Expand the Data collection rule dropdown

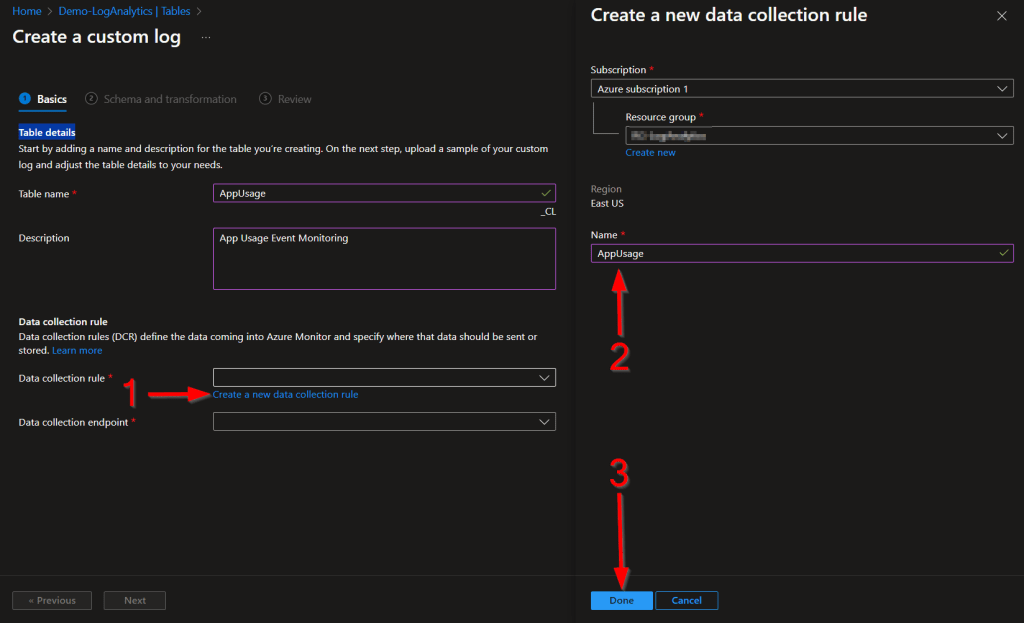click(383, 377)
